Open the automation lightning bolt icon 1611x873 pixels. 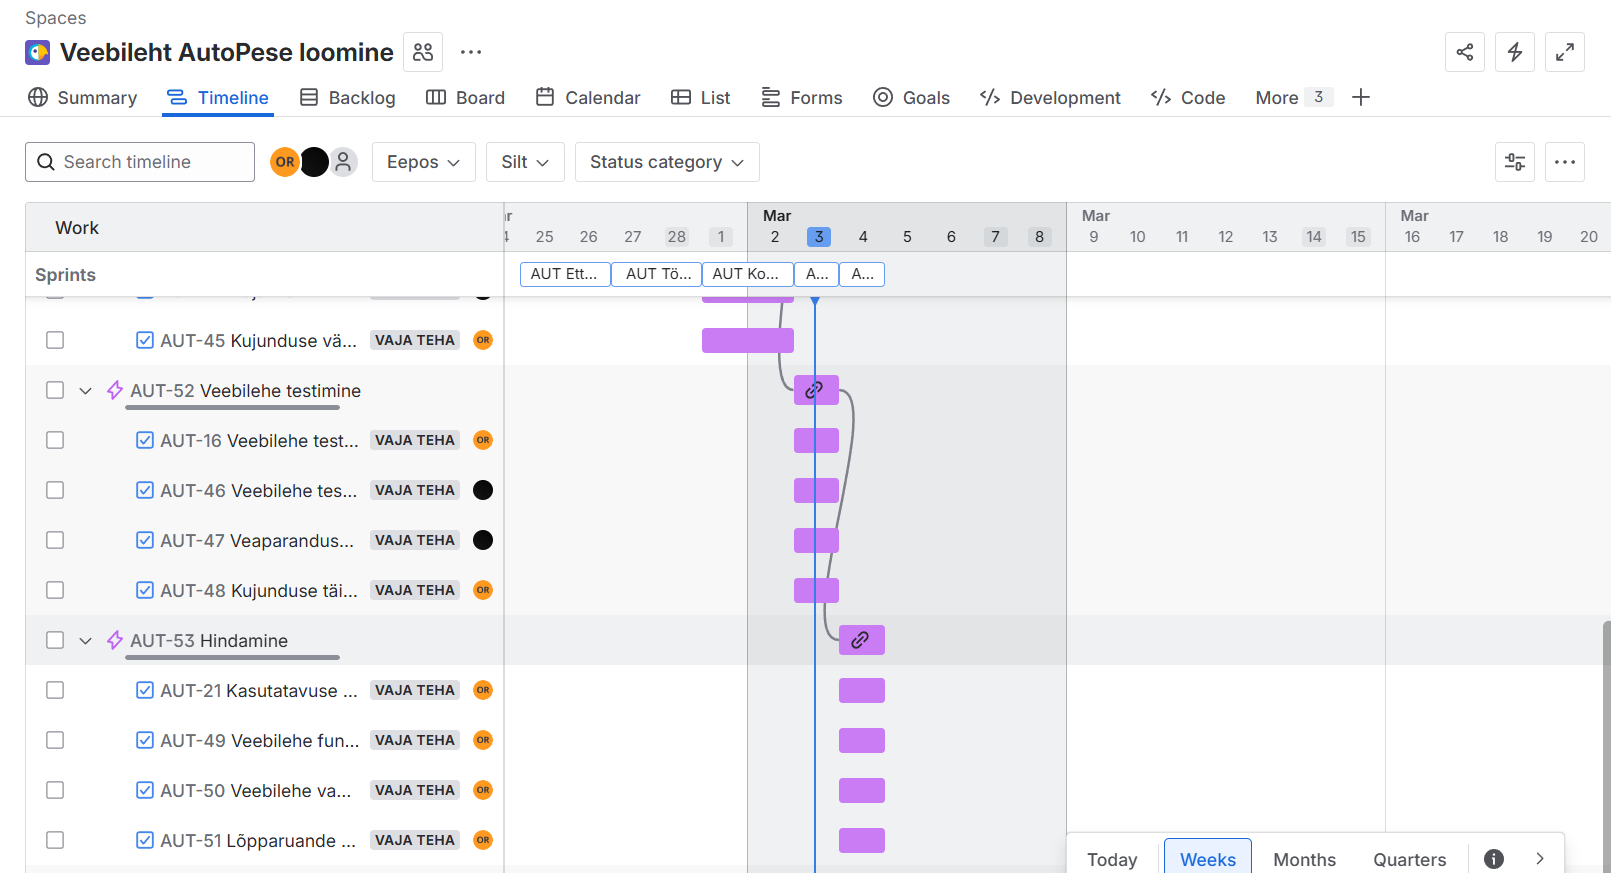pyautogui.click(x=1514, y=52)
